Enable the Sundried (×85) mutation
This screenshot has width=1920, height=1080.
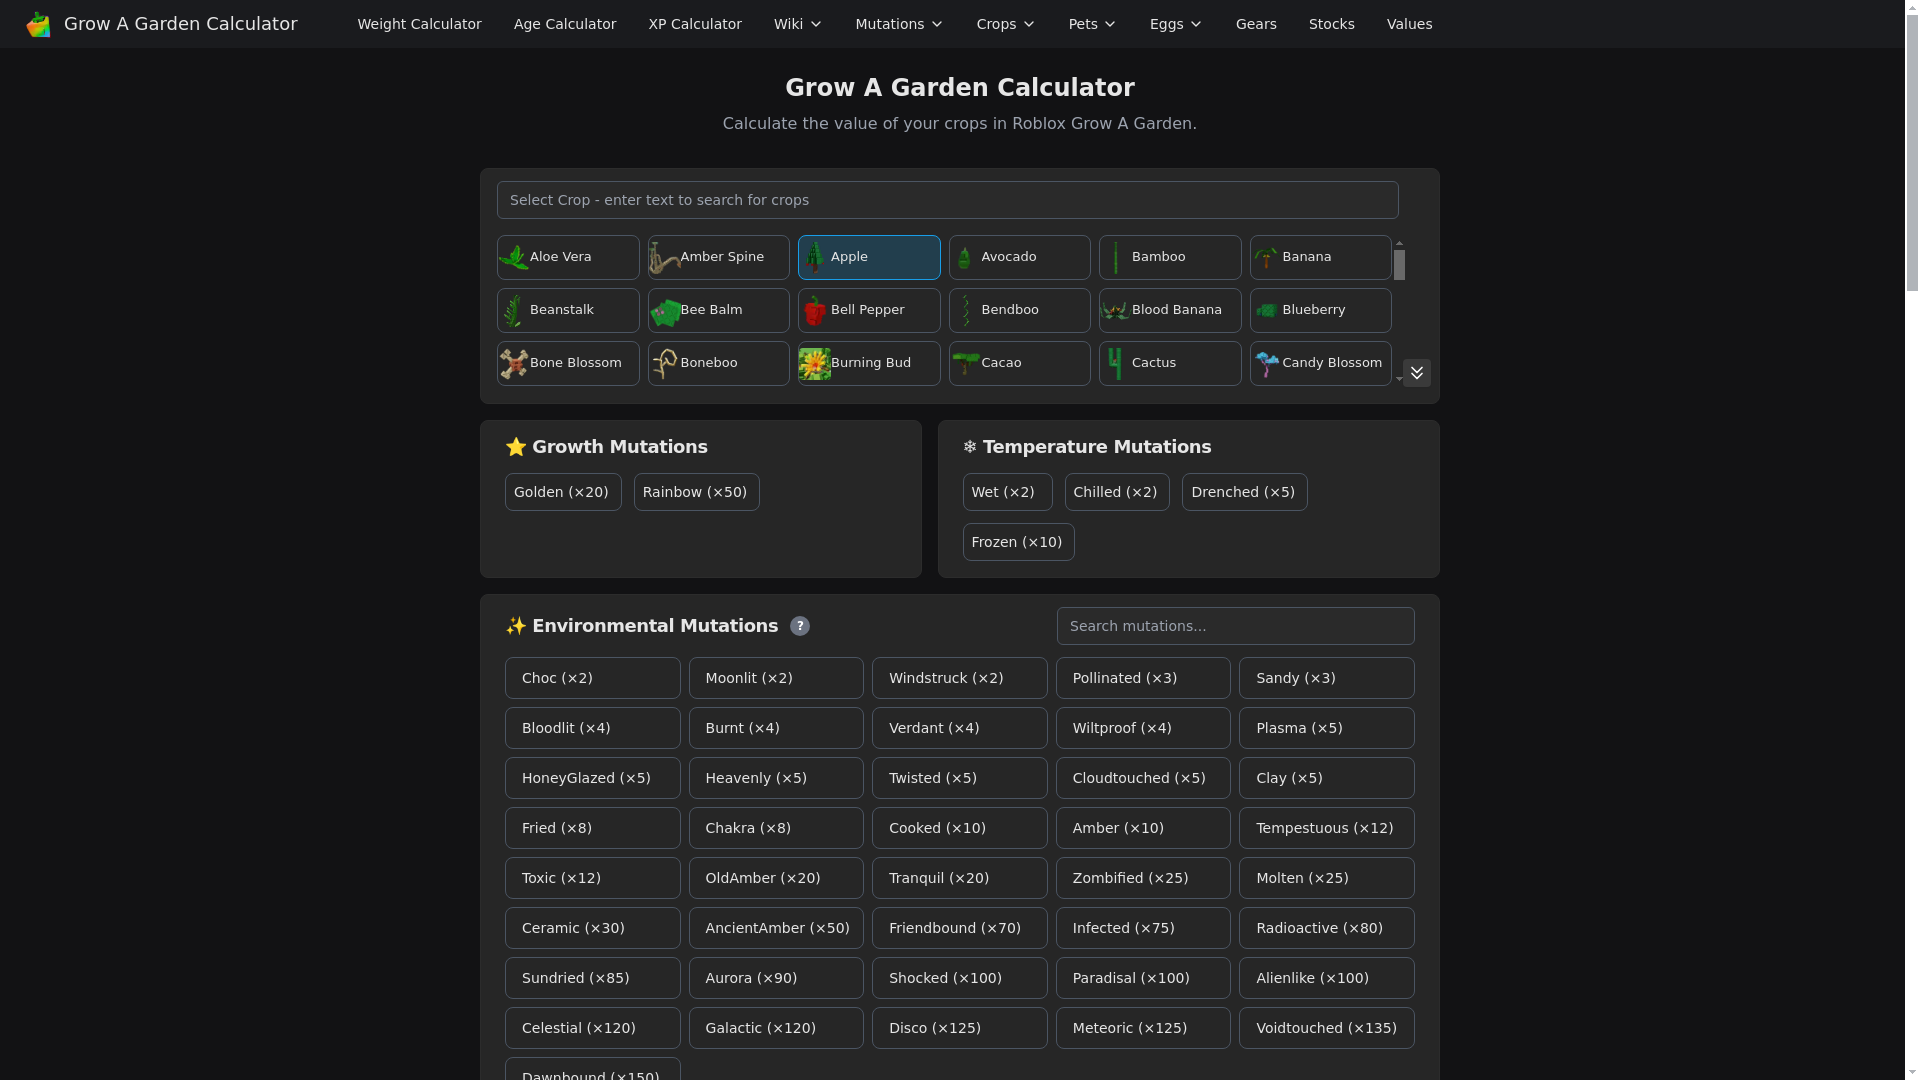click(x=592, y=978)
